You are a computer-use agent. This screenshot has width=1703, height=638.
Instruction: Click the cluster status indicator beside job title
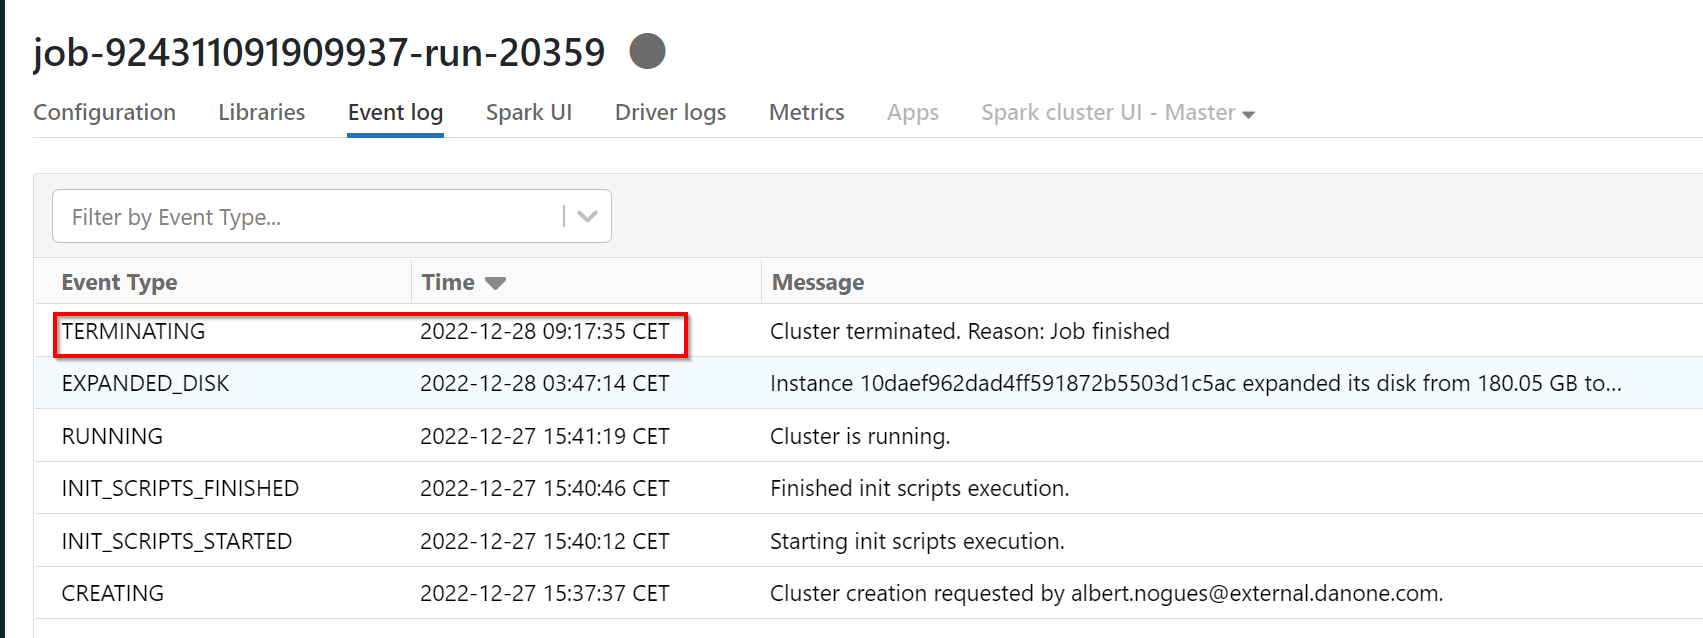(x=648, y=51)
